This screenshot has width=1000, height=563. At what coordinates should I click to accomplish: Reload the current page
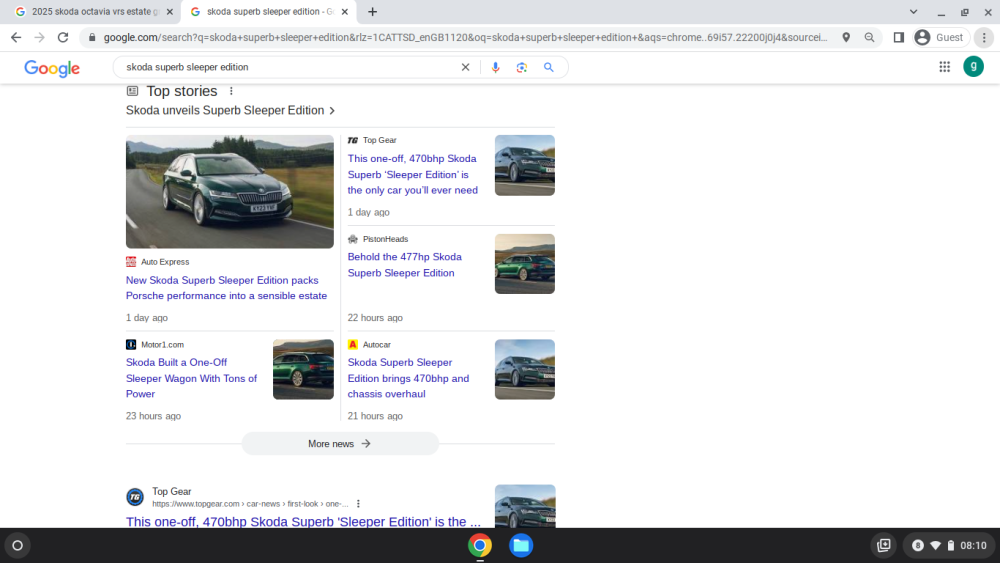pyautogui.click(x=62, y=38)
